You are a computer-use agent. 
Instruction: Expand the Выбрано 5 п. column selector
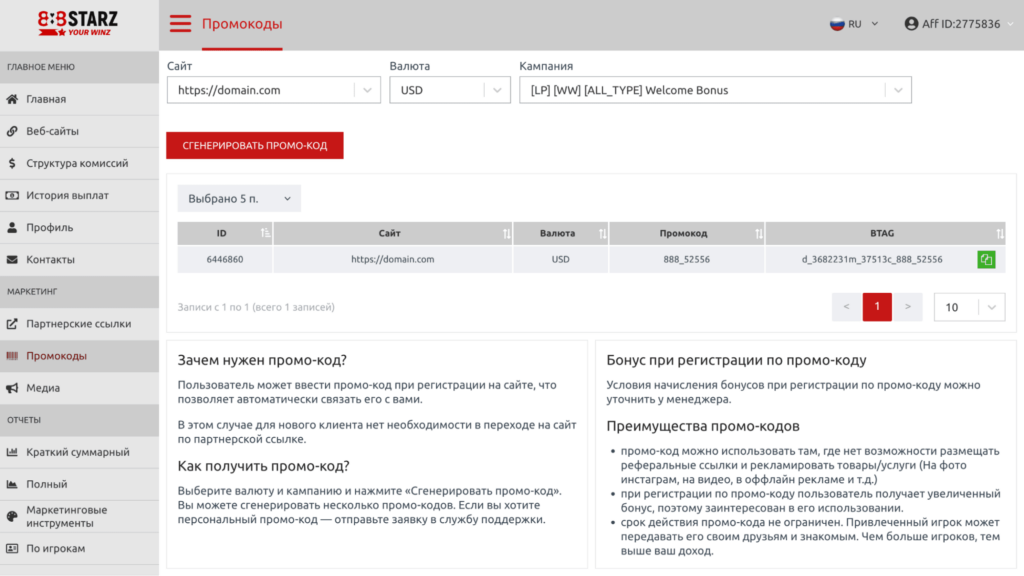click(239, 199)
